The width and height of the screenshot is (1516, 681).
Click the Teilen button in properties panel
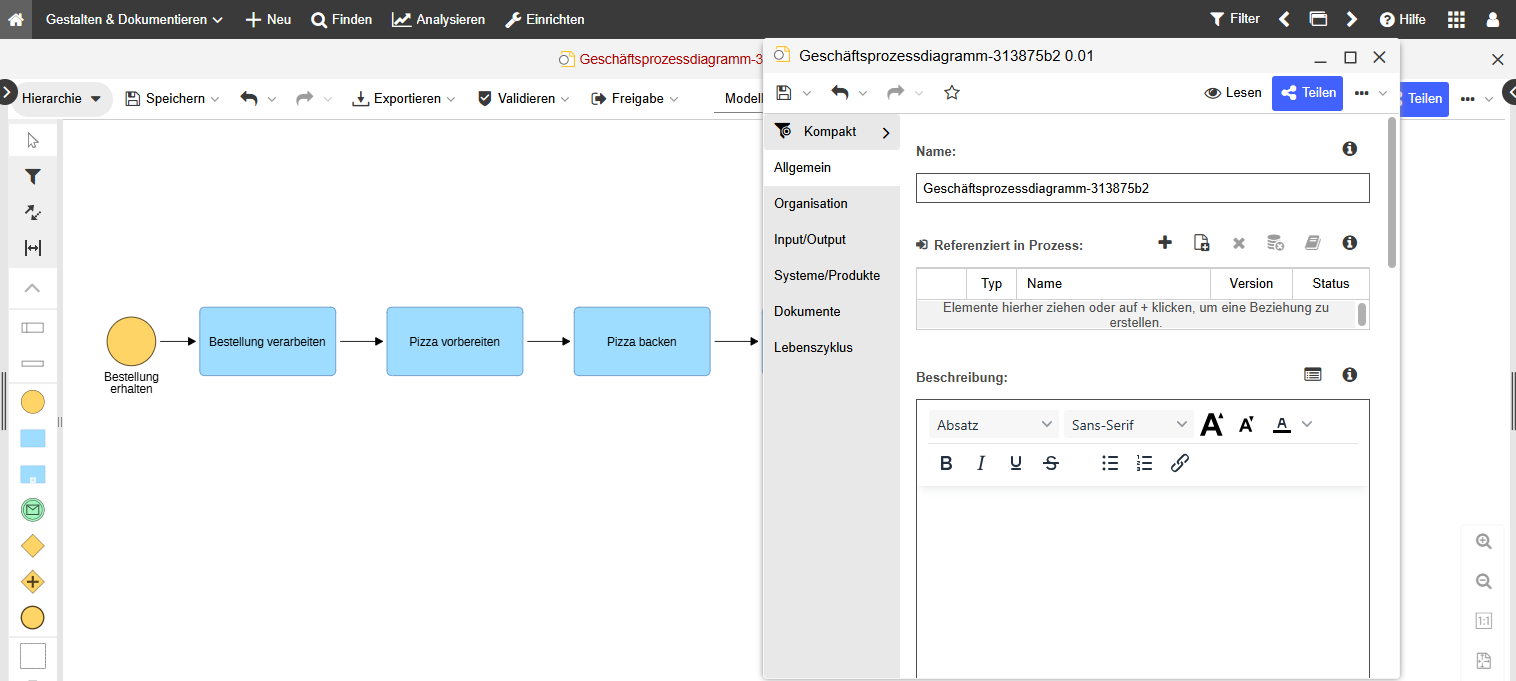(x=1308, y=93)
